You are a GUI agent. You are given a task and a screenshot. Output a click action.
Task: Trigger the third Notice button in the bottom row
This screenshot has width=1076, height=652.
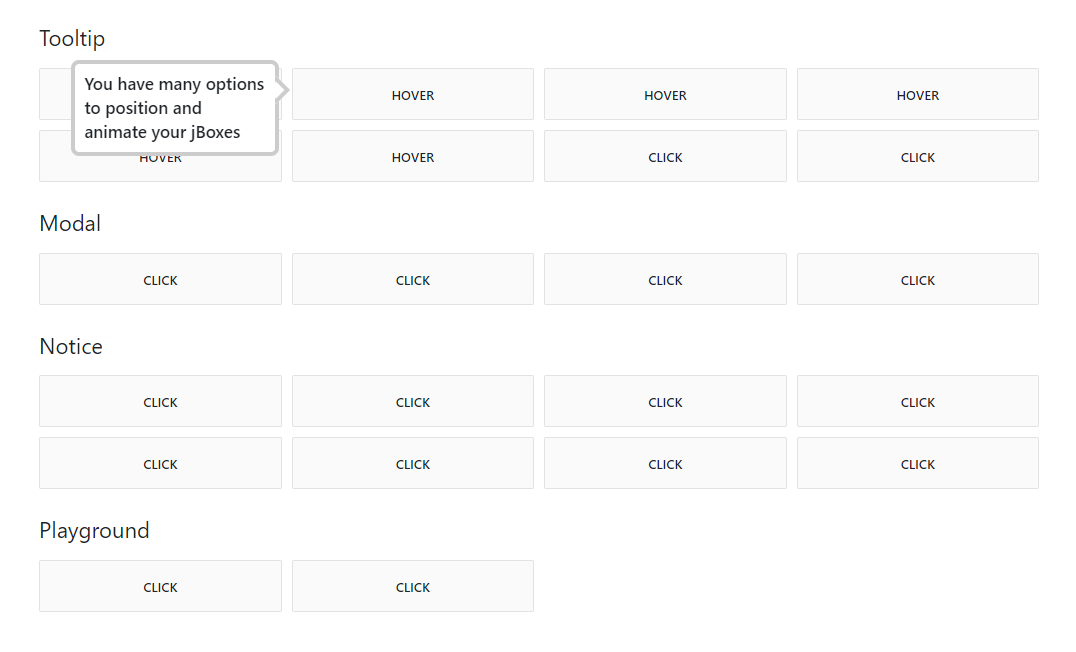tap(665, 463)
